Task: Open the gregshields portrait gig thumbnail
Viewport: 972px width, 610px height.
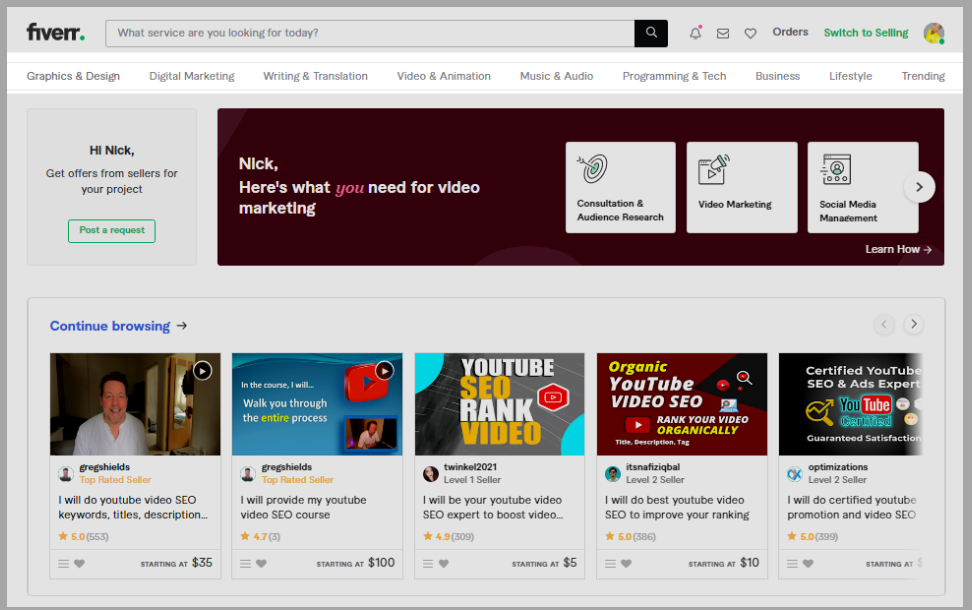Action: [135, 404]
